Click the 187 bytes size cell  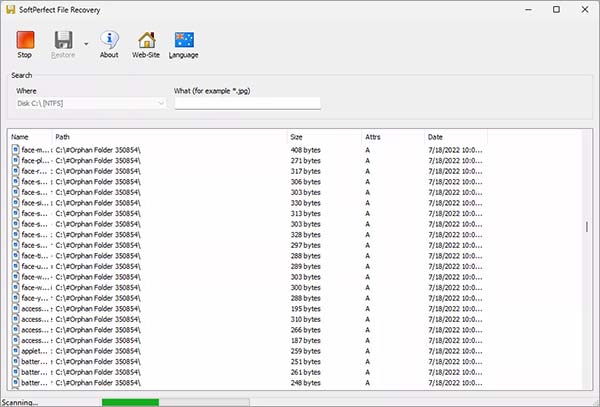point(305,340)
